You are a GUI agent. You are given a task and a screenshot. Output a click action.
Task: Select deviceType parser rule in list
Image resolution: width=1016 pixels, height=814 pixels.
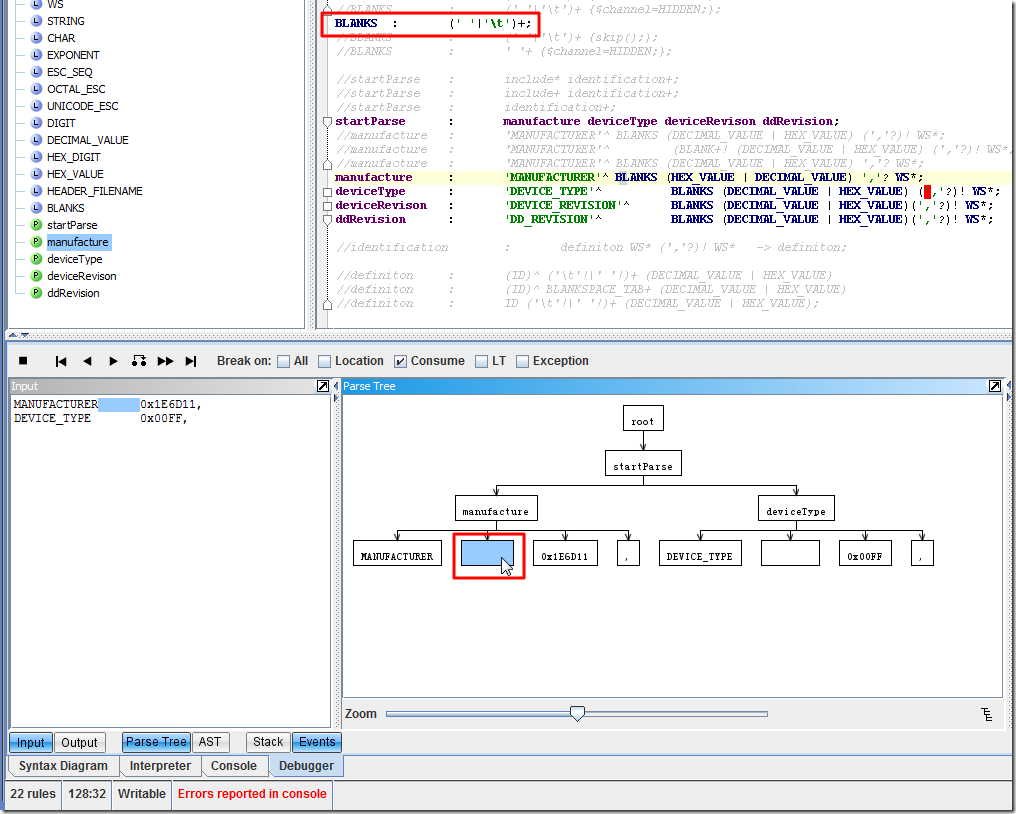75,259
